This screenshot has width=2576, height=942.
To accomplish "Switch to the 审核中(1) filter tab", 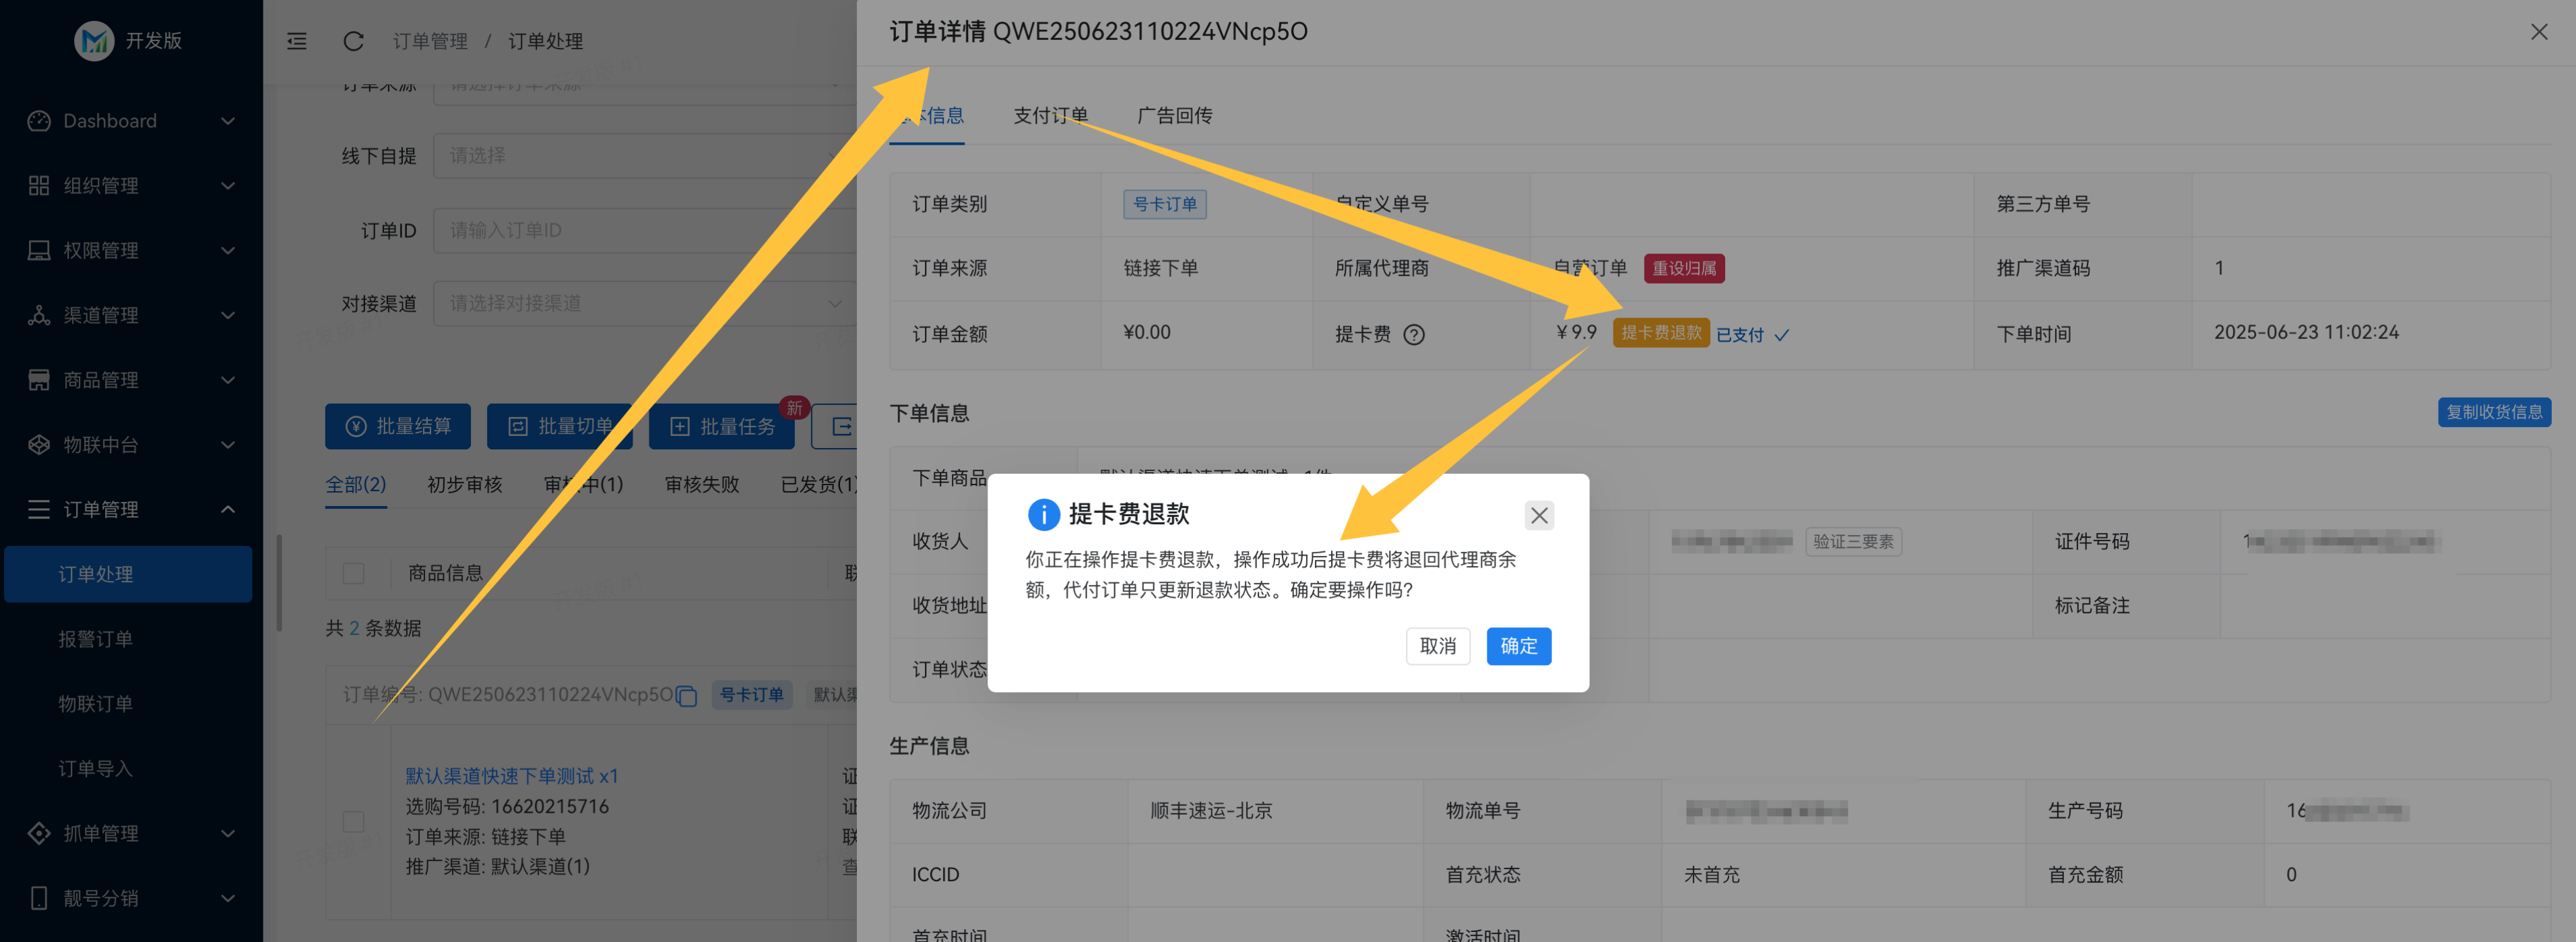I will click(x=583, y=484).
